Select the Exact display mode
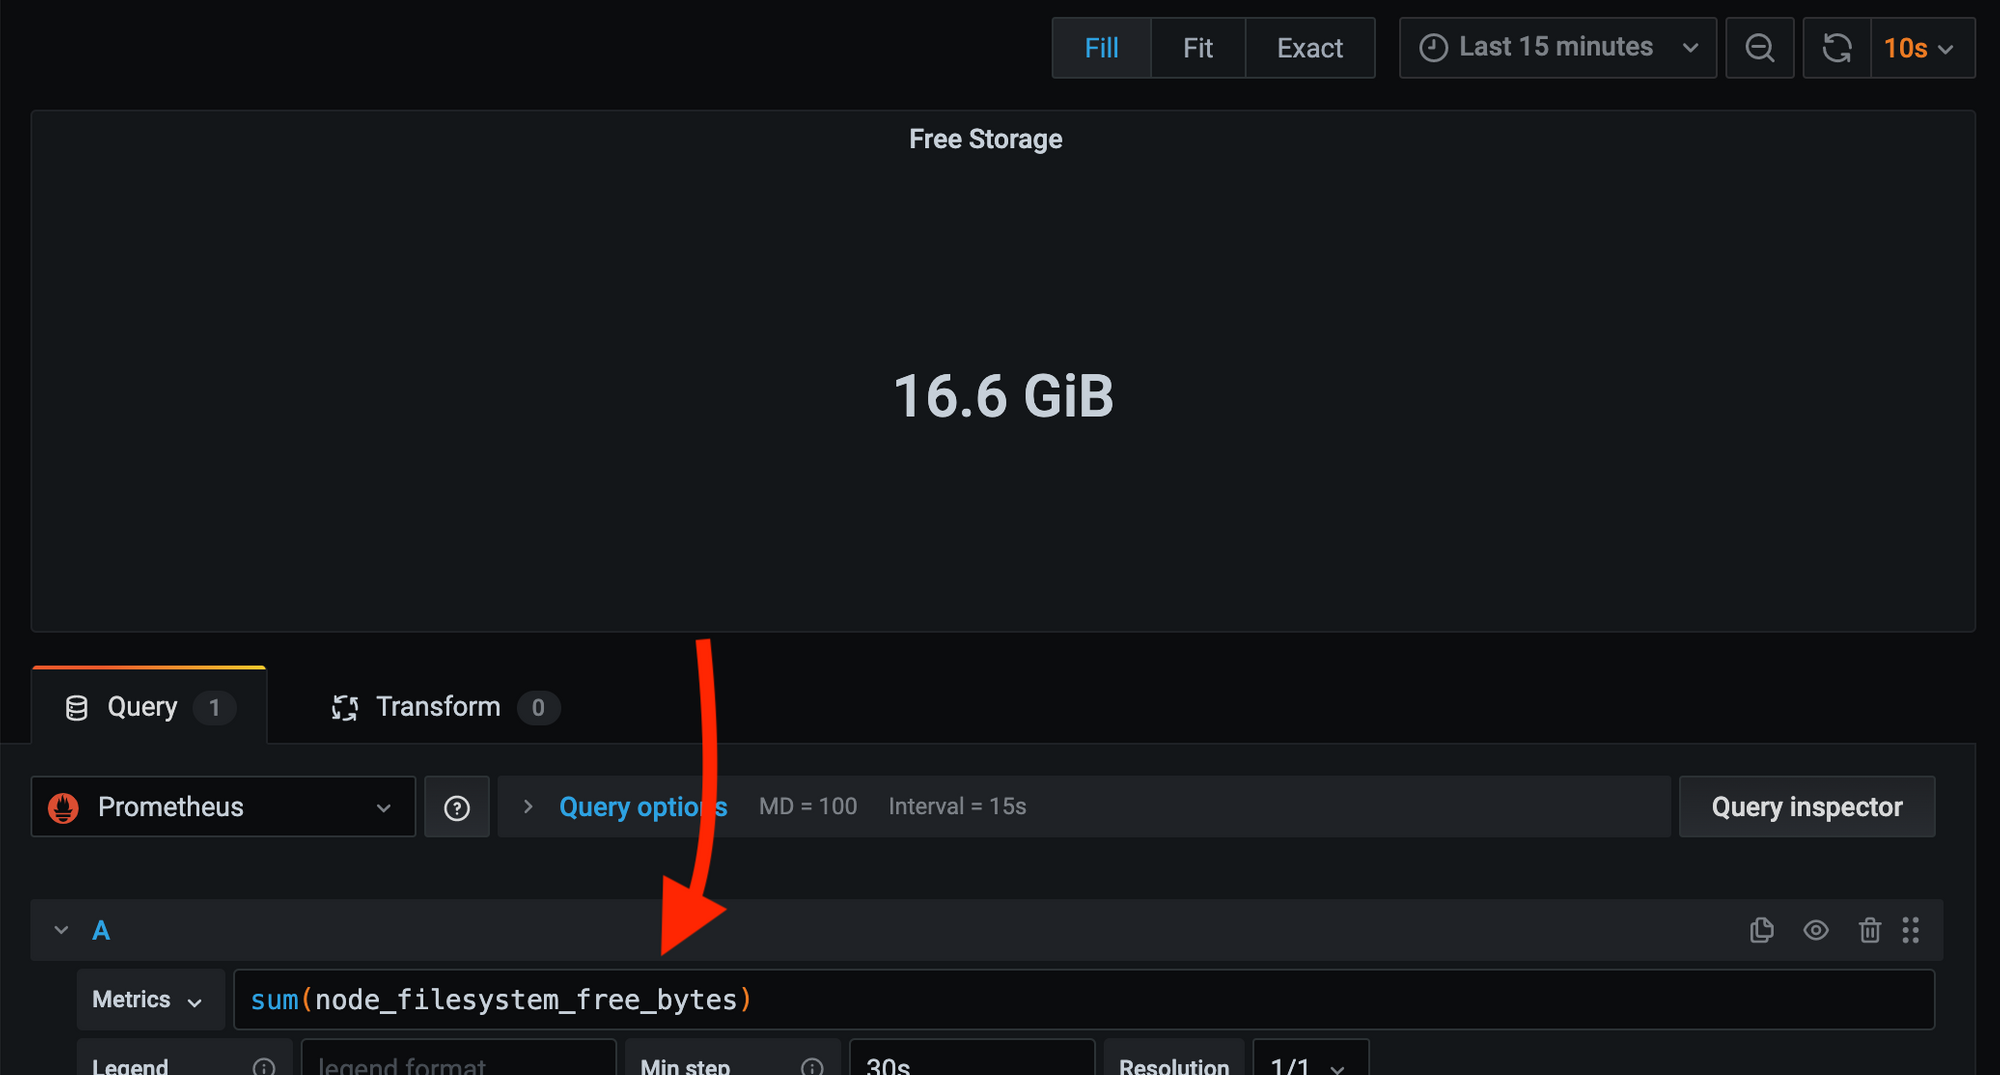2000x1075 pixels. (x=1309, y=48)
